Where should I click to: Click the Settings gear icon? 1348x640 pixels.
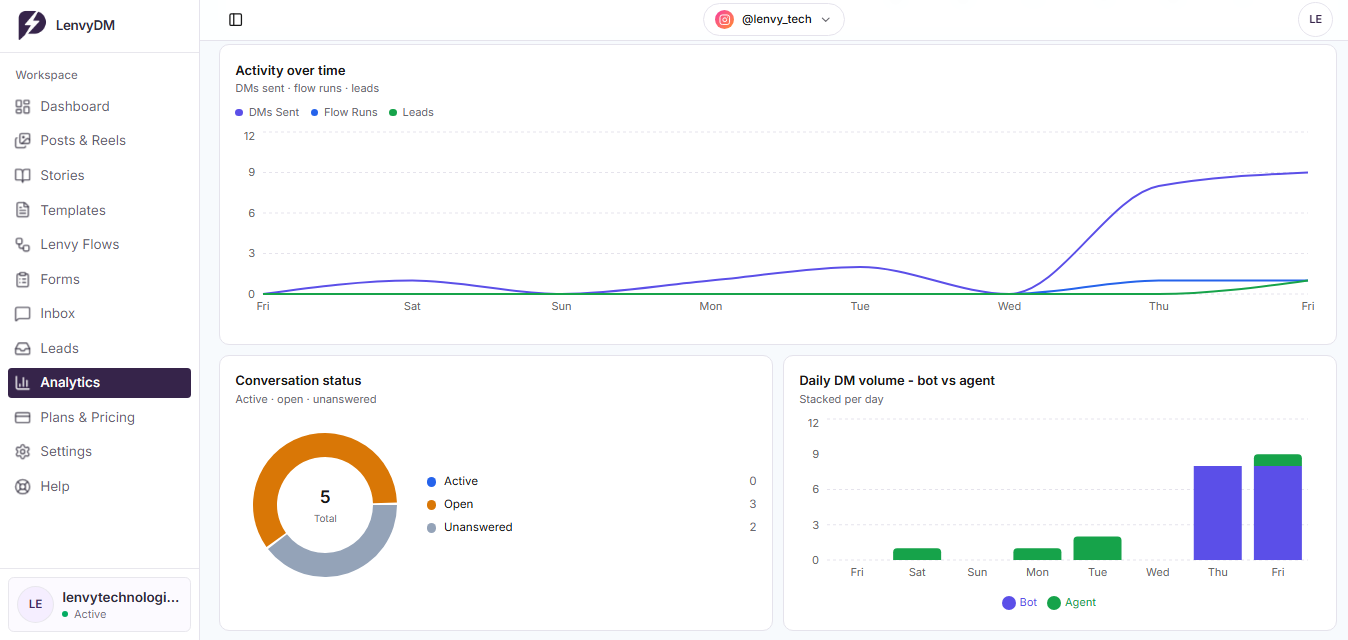point(23,452)
